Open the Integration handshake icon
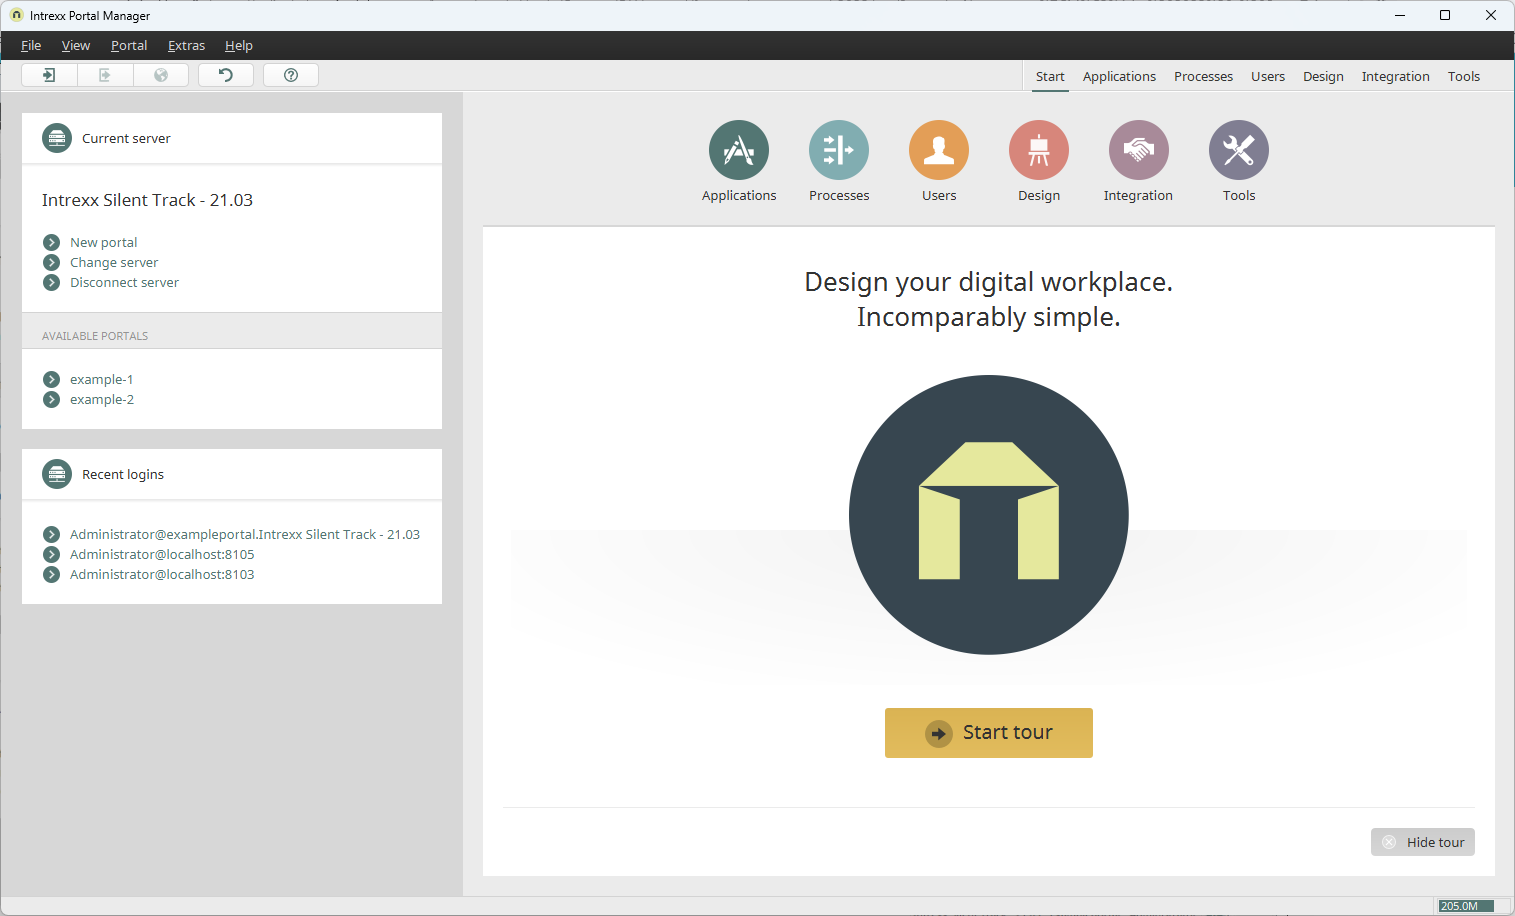The image size is (1515, 916). click(x=1139, y=150)
